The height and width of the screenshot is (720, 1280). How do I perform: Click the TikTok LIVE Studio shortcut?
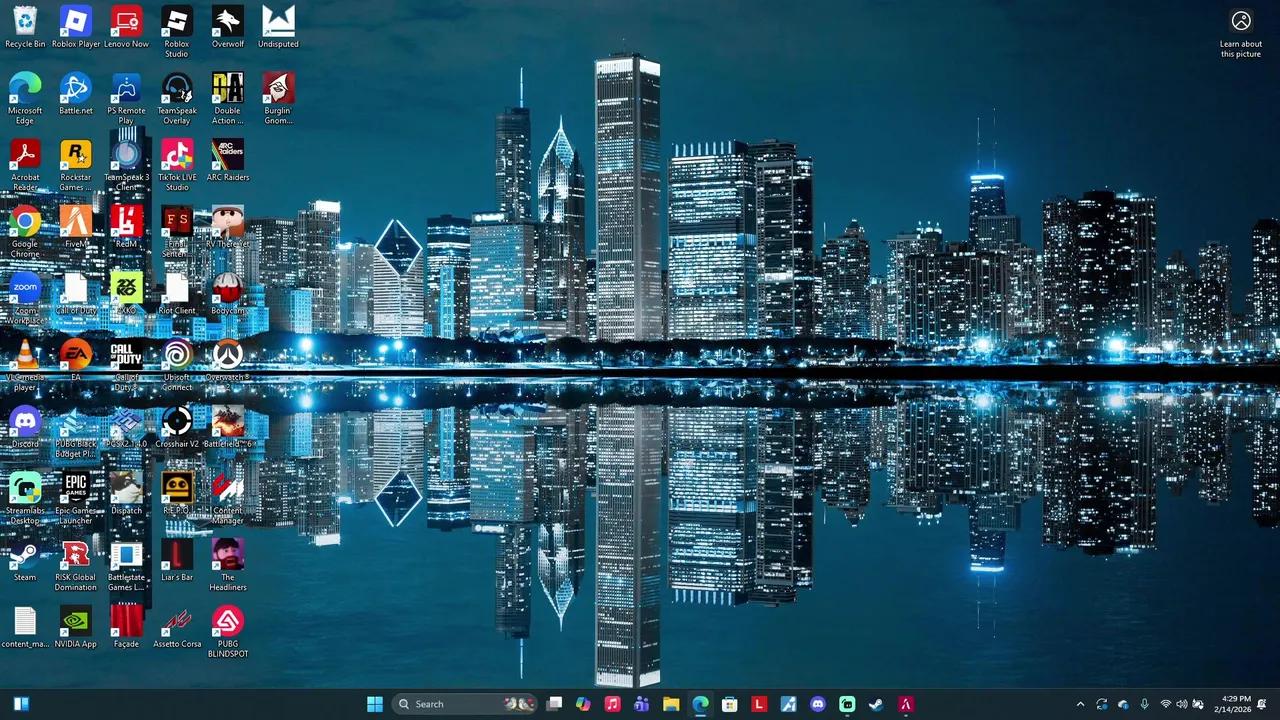177,166
